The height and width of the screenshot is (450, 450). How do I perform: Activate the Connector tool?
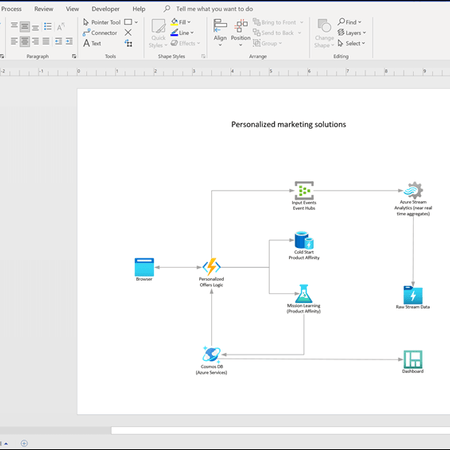100,33
